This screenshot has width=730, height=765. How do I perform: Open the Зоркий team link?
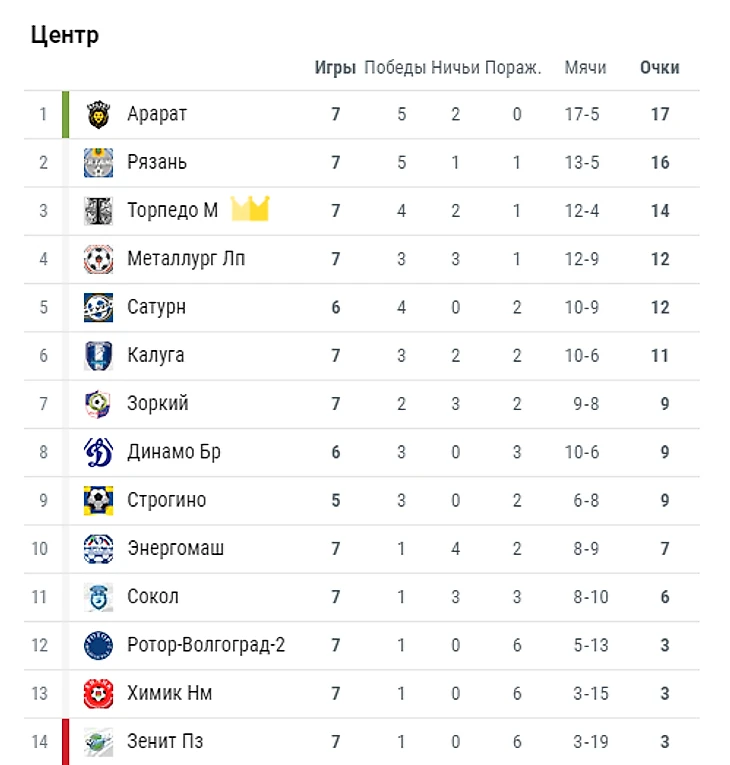coord(158,404)
